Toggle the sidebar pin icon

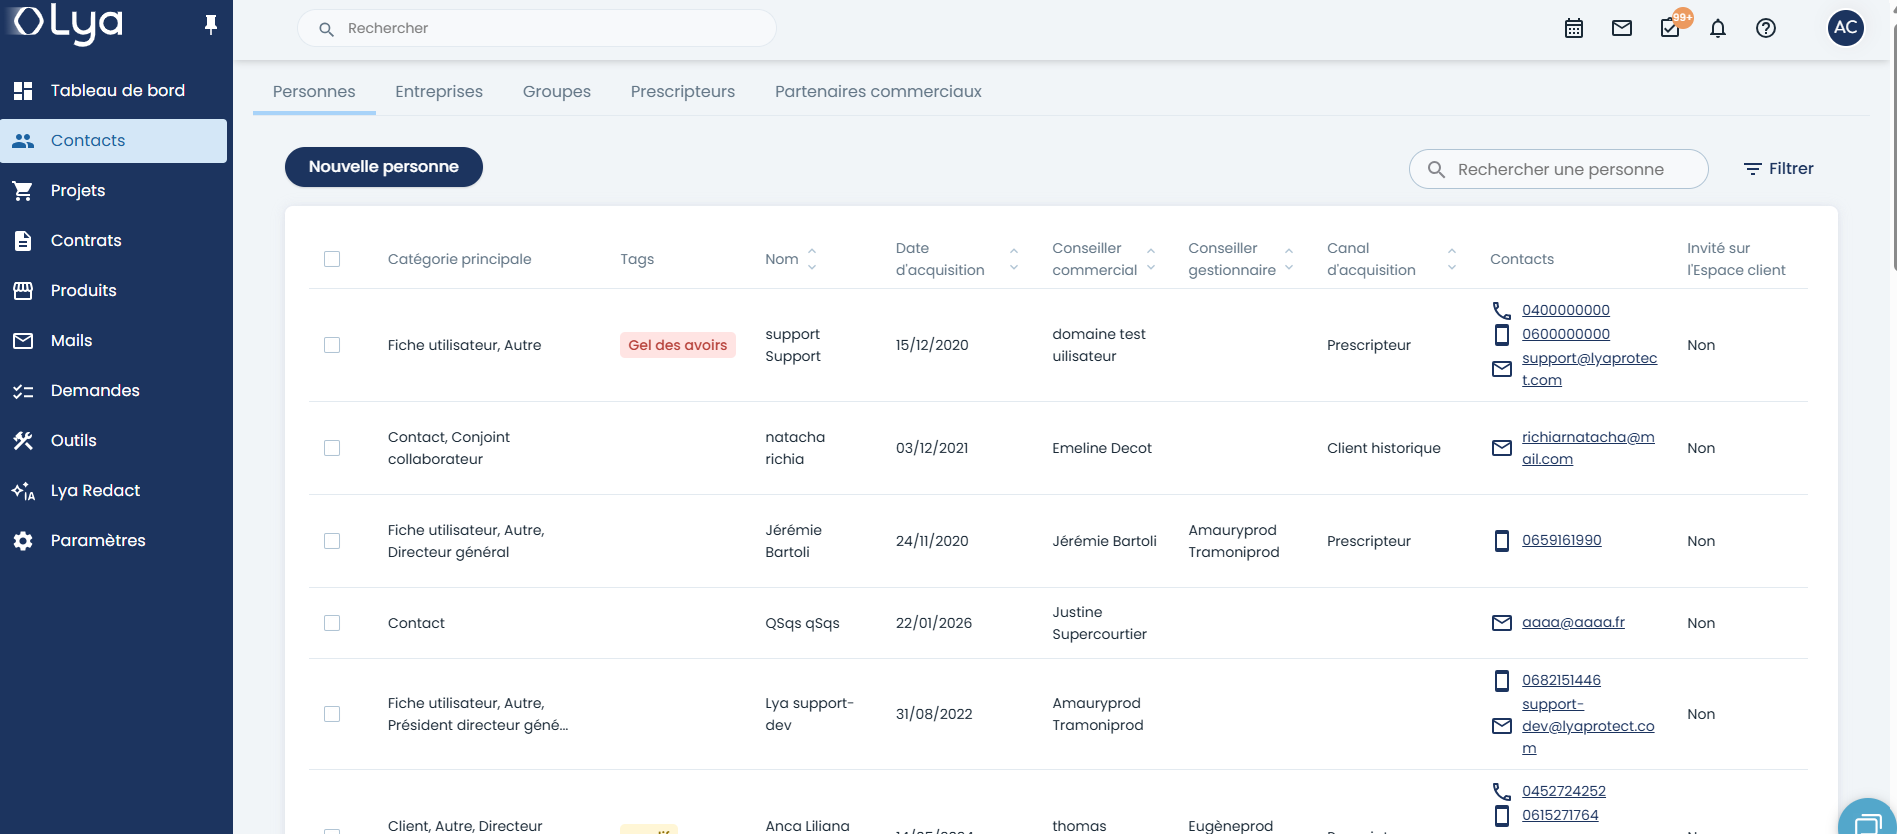pos(210,25)
